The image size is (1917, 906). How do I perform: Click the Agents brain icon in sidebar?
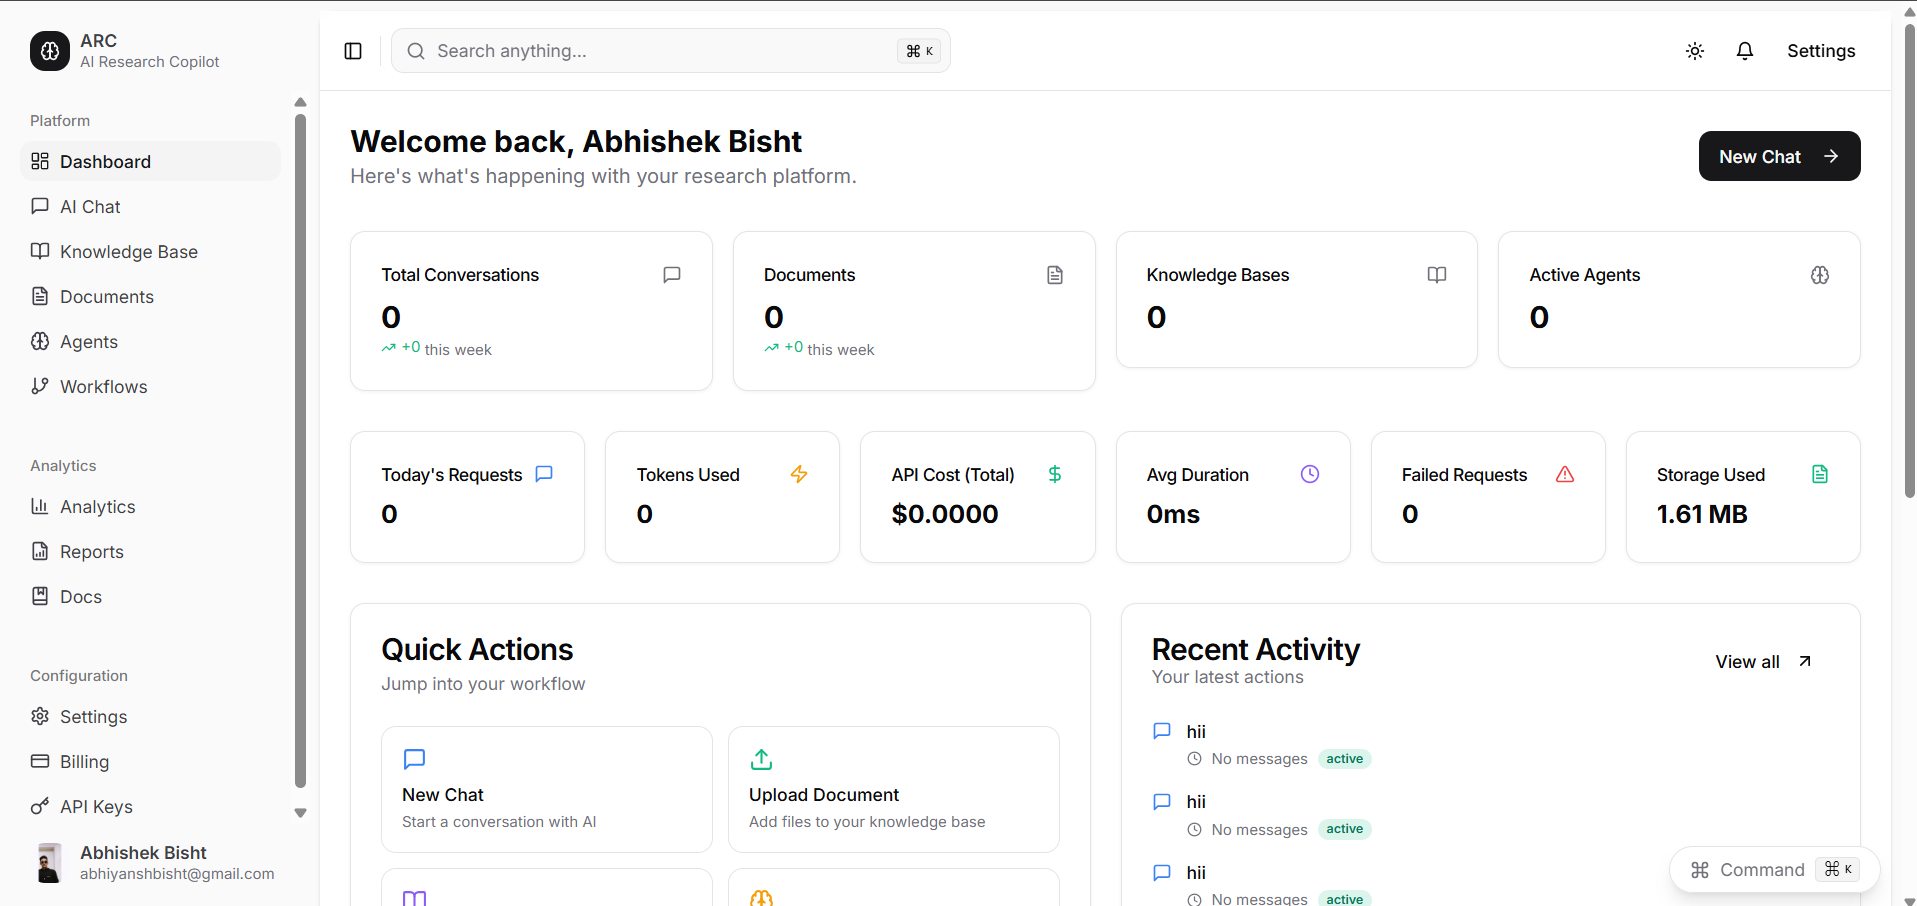(40, 341)
